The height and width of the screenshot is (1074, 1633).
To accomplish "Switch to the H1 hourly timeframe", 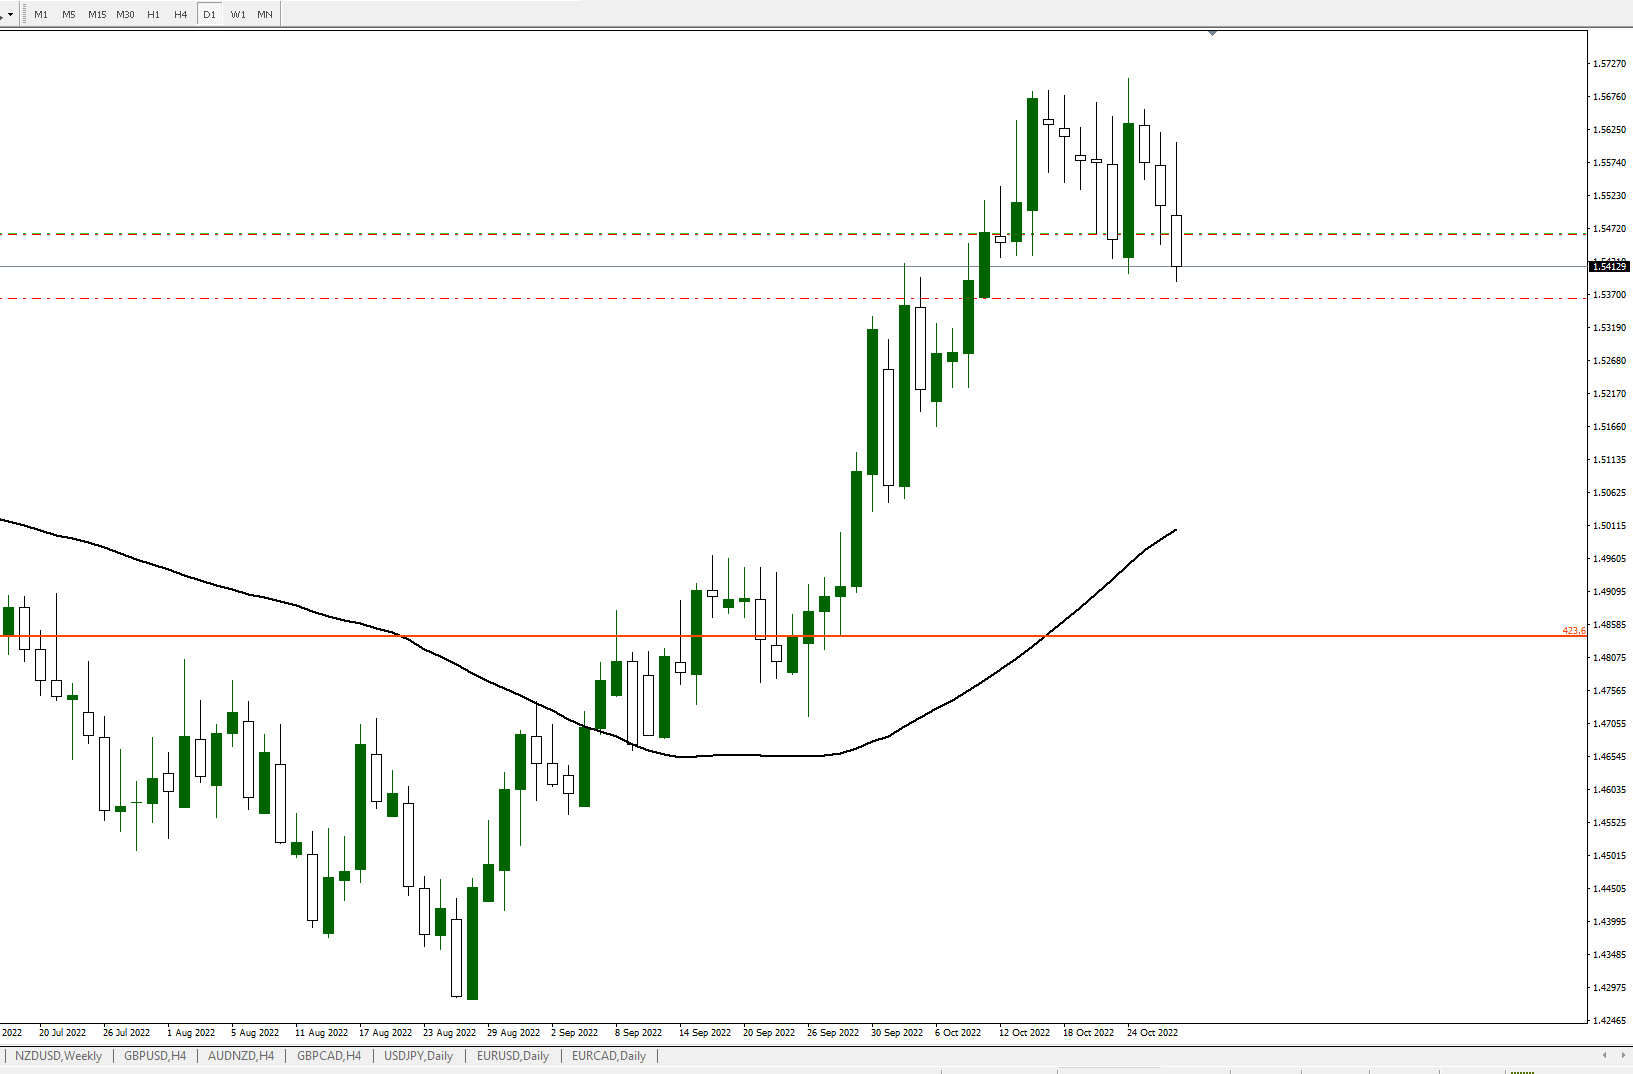I will click(153, 14).
